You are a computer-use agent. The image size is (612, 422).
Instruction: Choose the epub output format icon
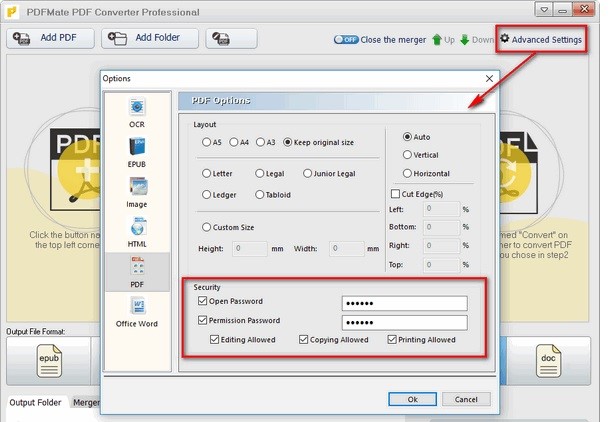49,361
